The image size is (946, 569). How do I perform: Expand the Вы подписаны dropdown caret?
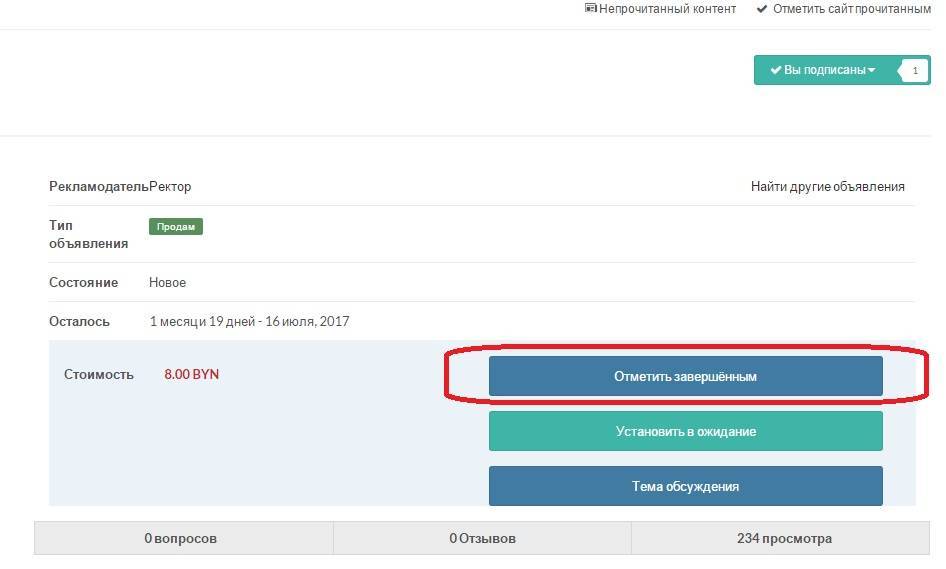coord(871,70)
